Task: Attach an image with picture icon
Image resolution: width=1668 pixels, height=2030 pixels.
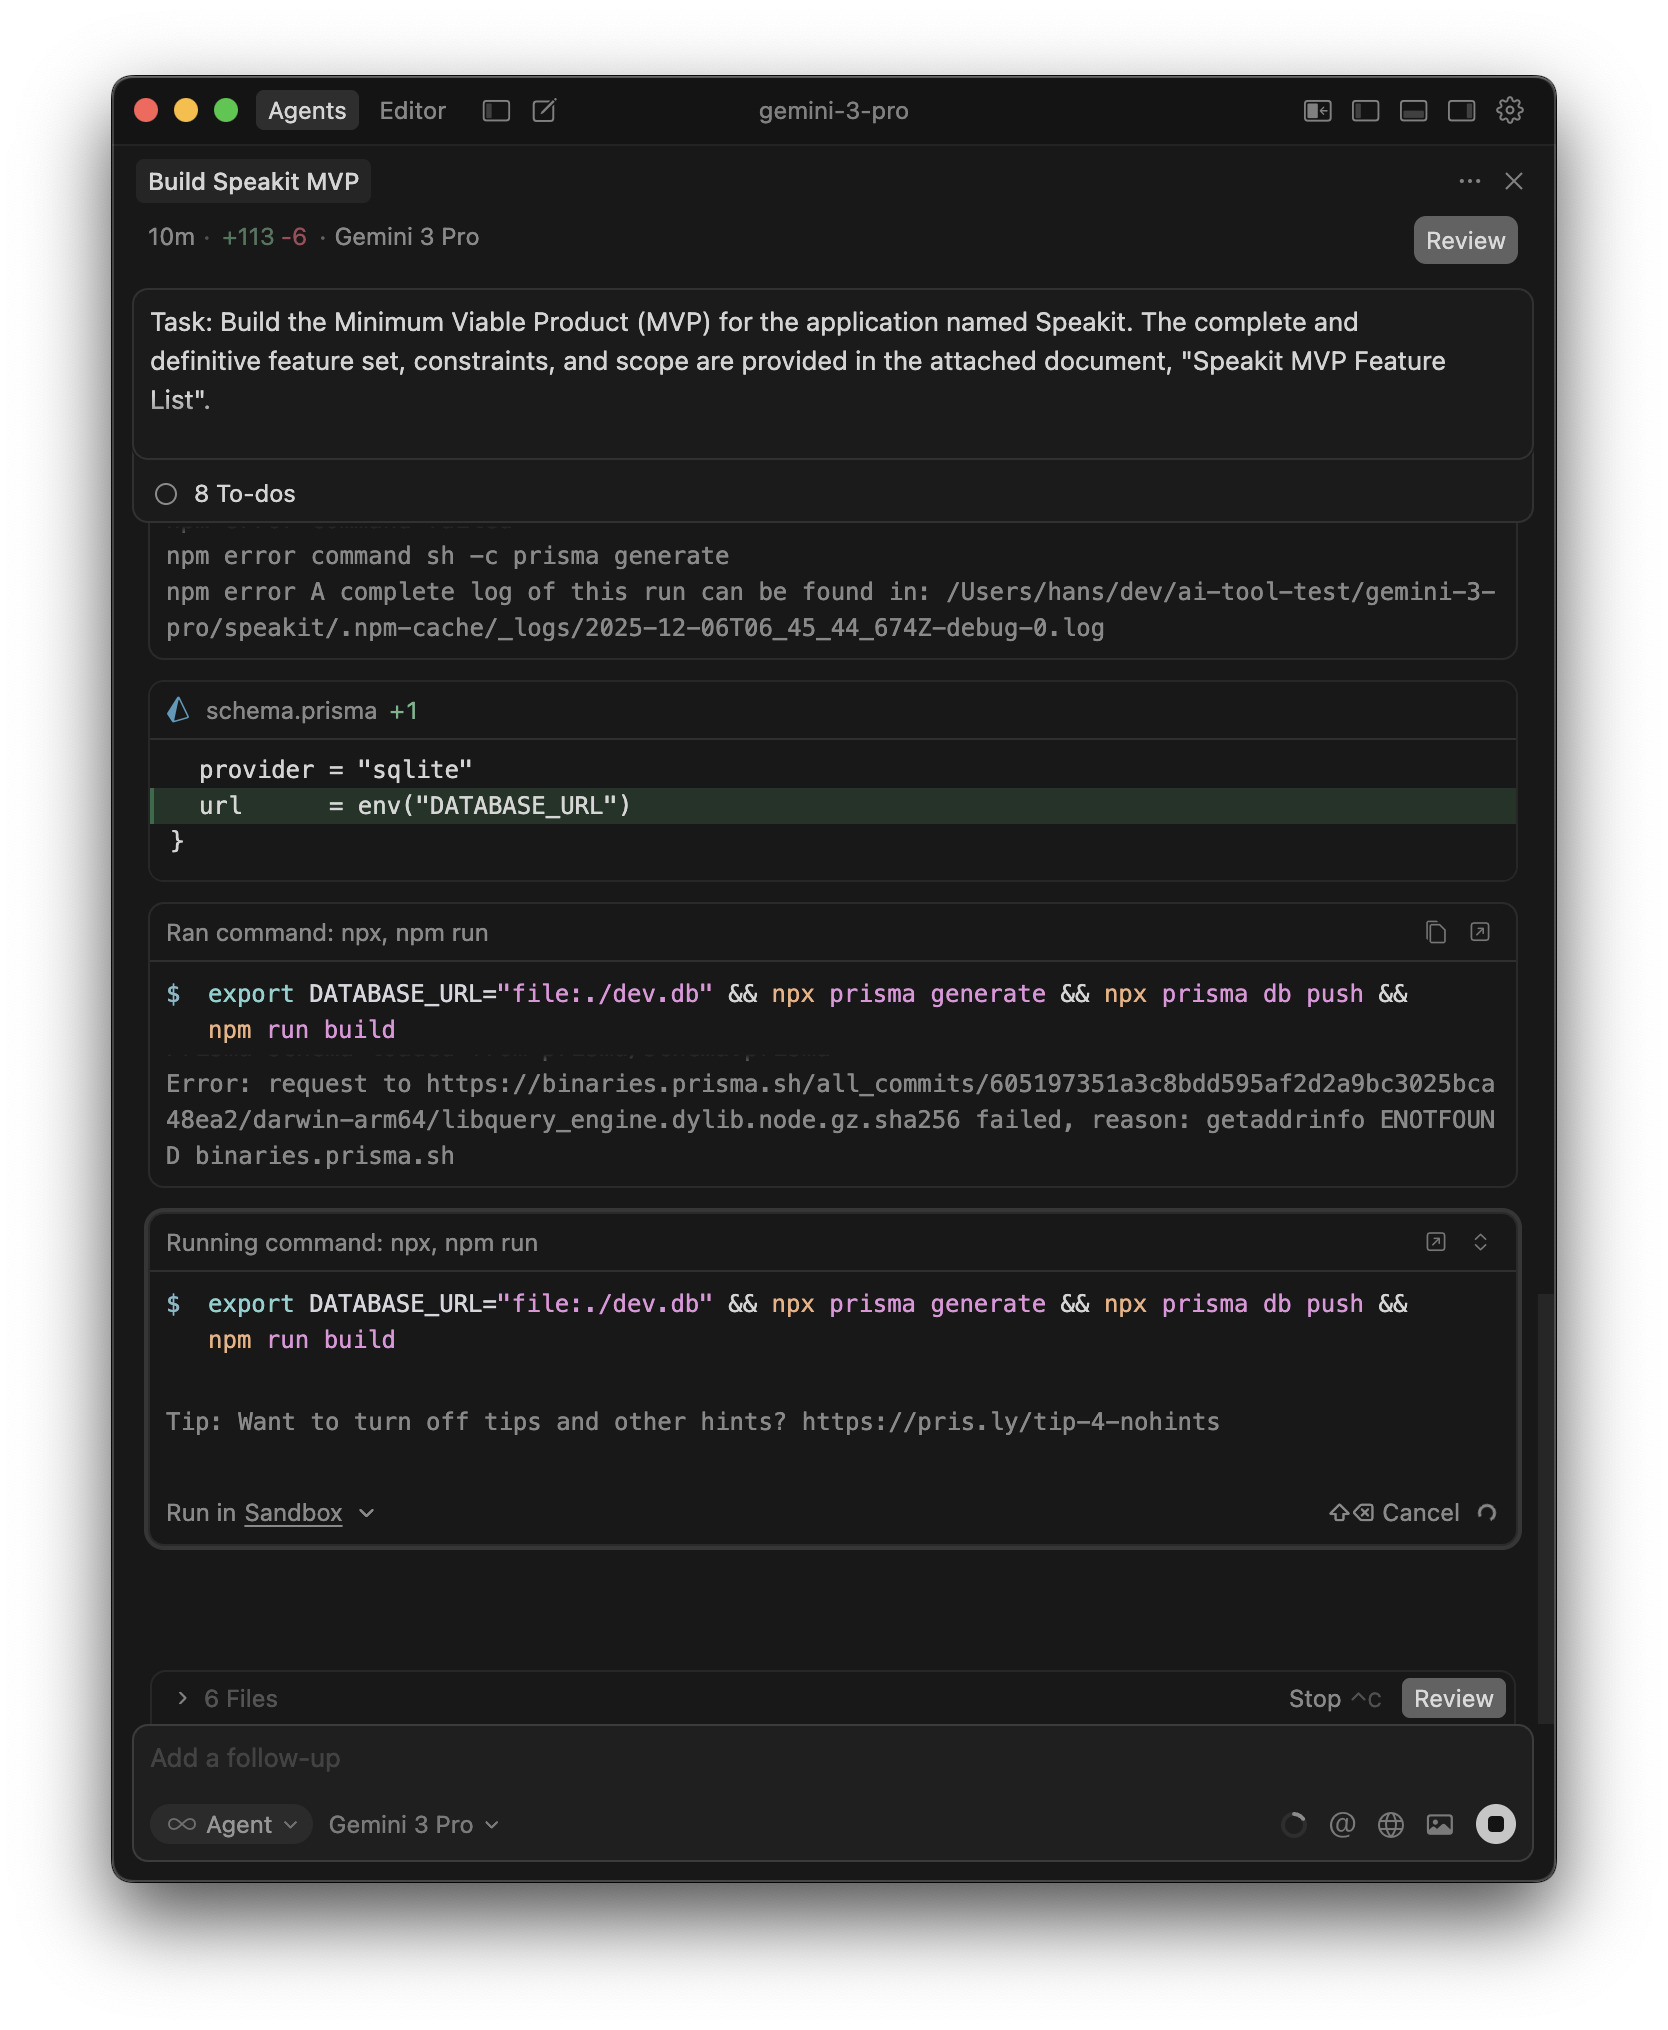Action: point(1439,1825)
